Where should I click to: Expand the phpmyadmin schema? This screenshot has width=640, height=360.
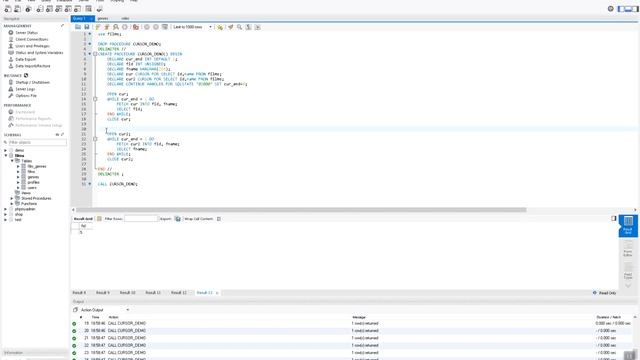[x=5, y=209]
